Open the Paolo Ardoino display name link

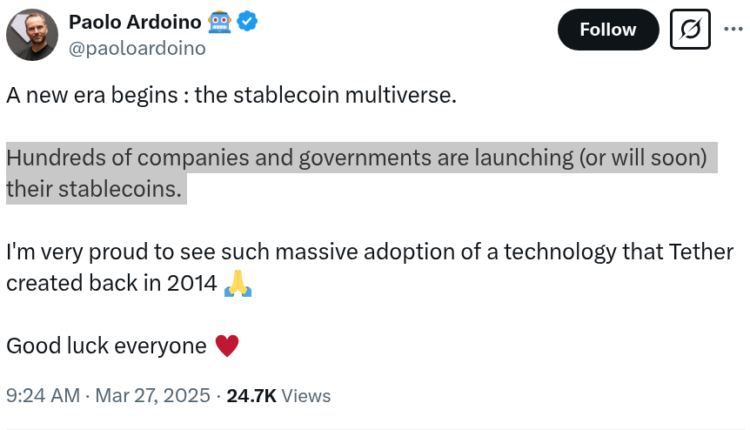pyautogui.click(x=129, y=22)
